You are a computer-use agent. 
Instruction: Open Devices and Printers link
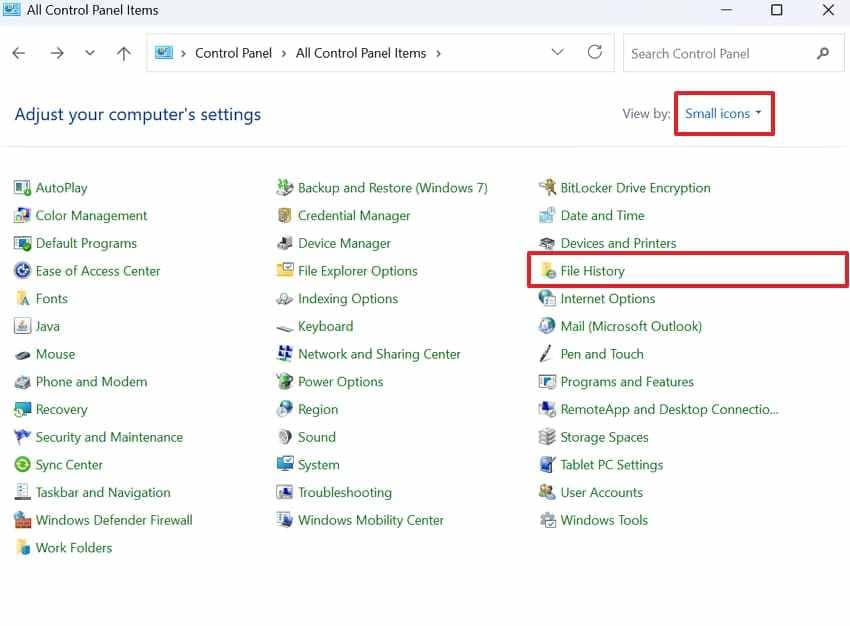click(x=618, y=243)
